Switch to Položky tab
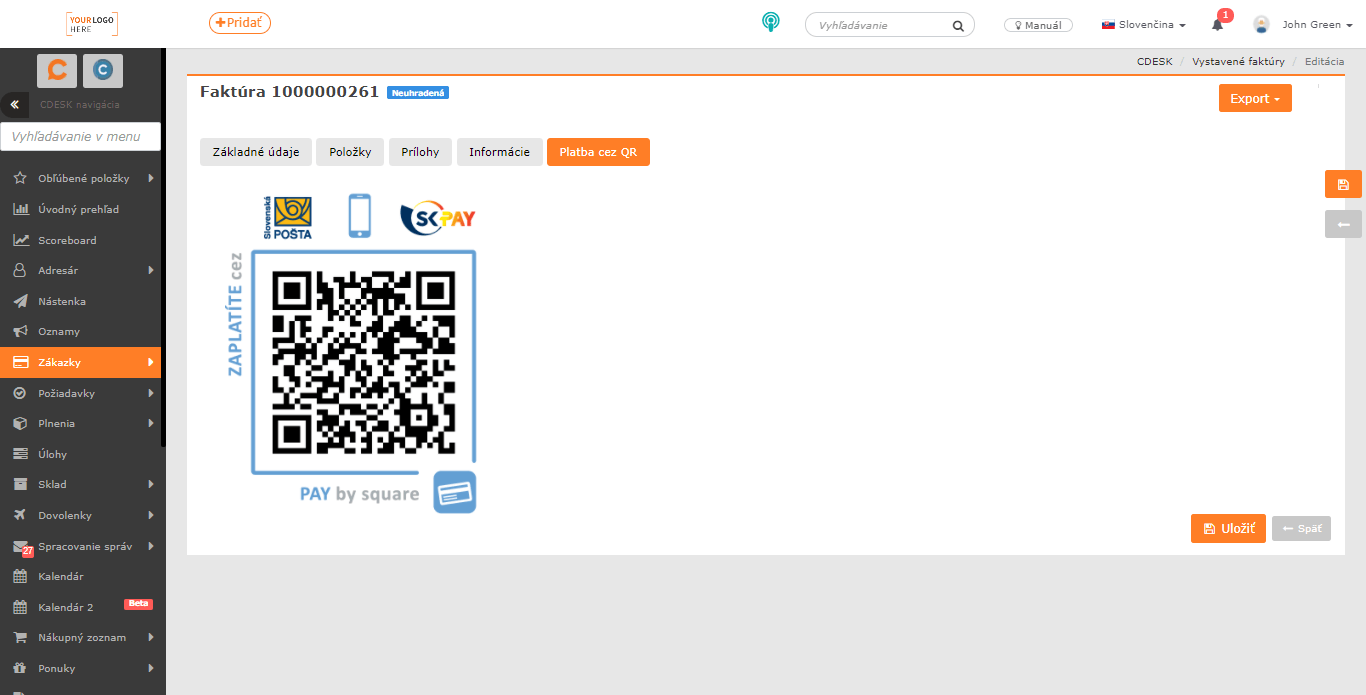Viewport: 1366px width, 695px height. tap(351, 152)
